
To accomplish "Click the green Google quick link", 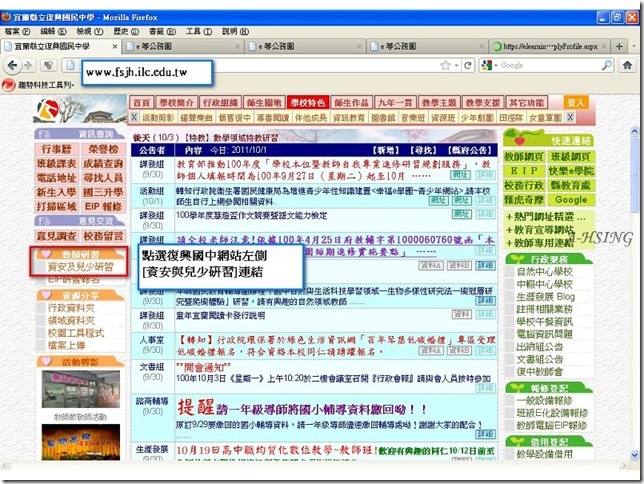I will (571, 200).
